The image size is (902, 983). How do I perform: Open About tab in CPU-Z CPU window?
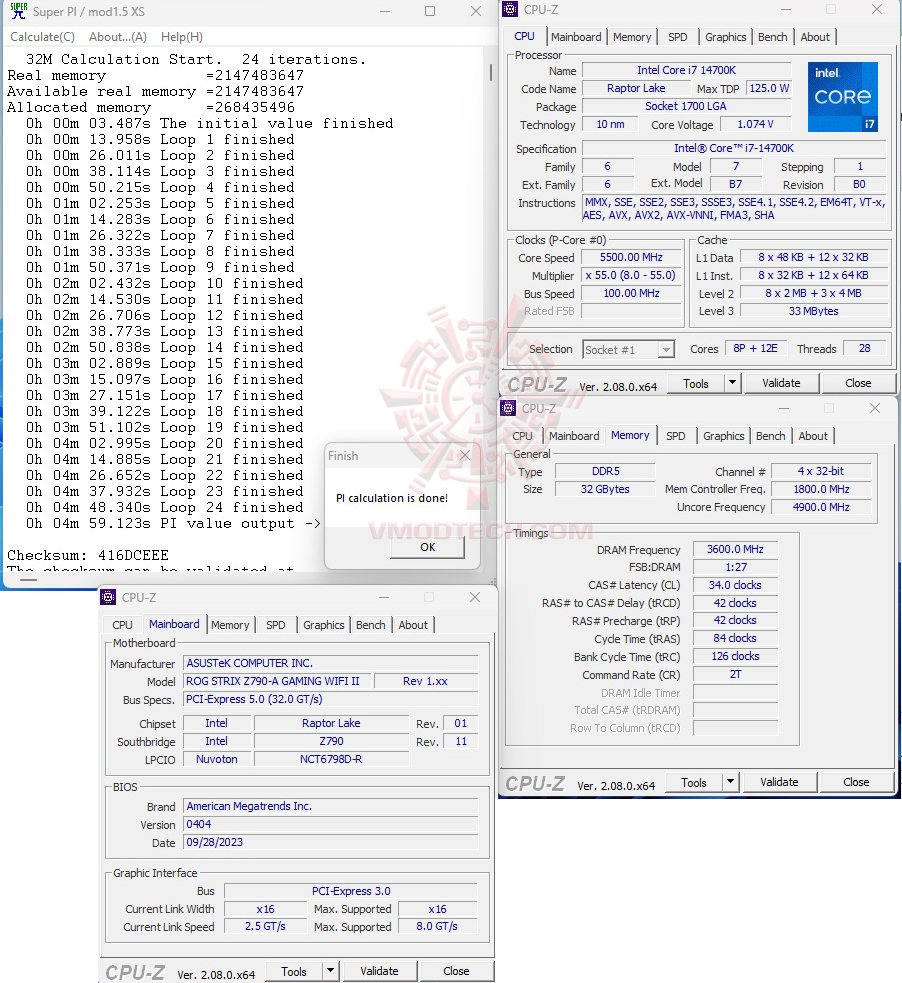click(815, 37)
